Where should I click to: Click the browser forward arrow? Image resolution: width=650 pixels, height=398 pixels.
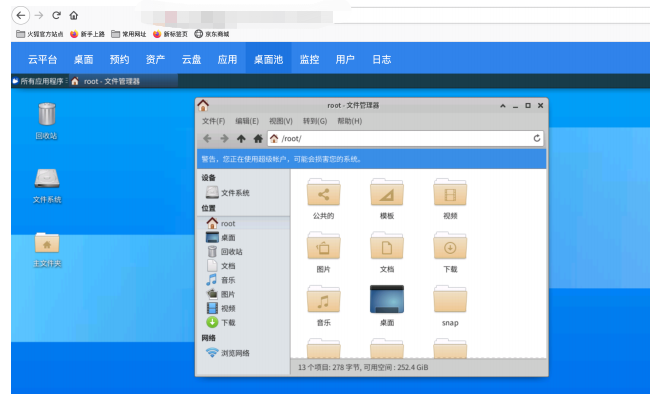tap(39, 16)
